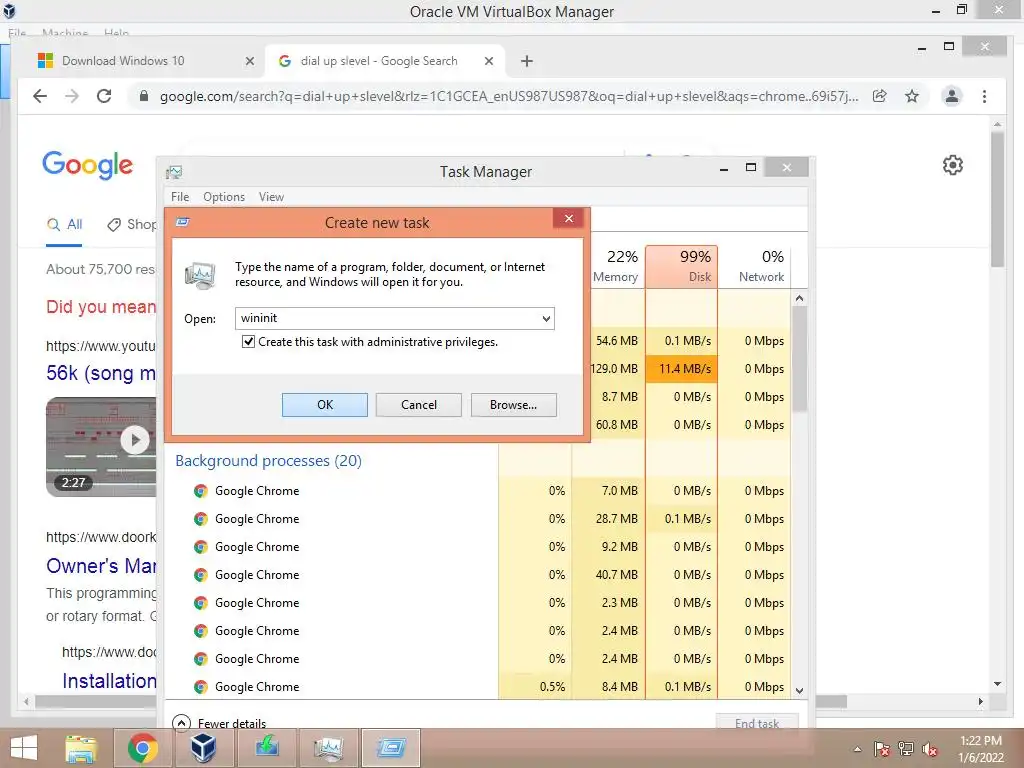The width and height of the screenshot is (1024, 768).
Task: Click the share page icon in address bar
Action: tap(880, 97)
